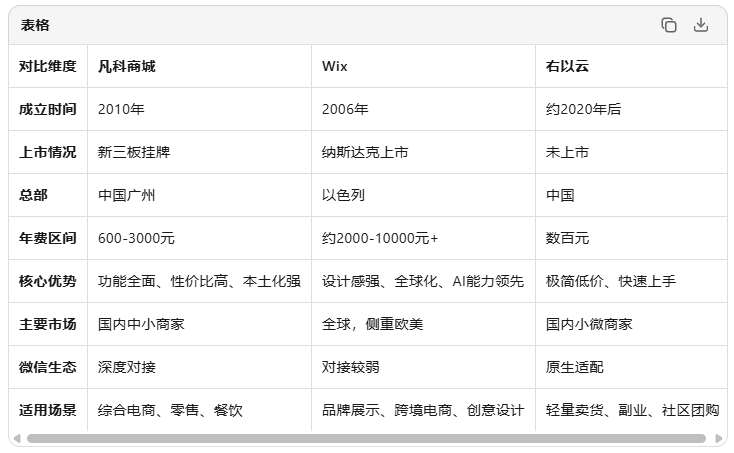The image size is (734, 453).
Task: Click the '综合电商、零售、餐饮' cell
Action: (199, 410)
